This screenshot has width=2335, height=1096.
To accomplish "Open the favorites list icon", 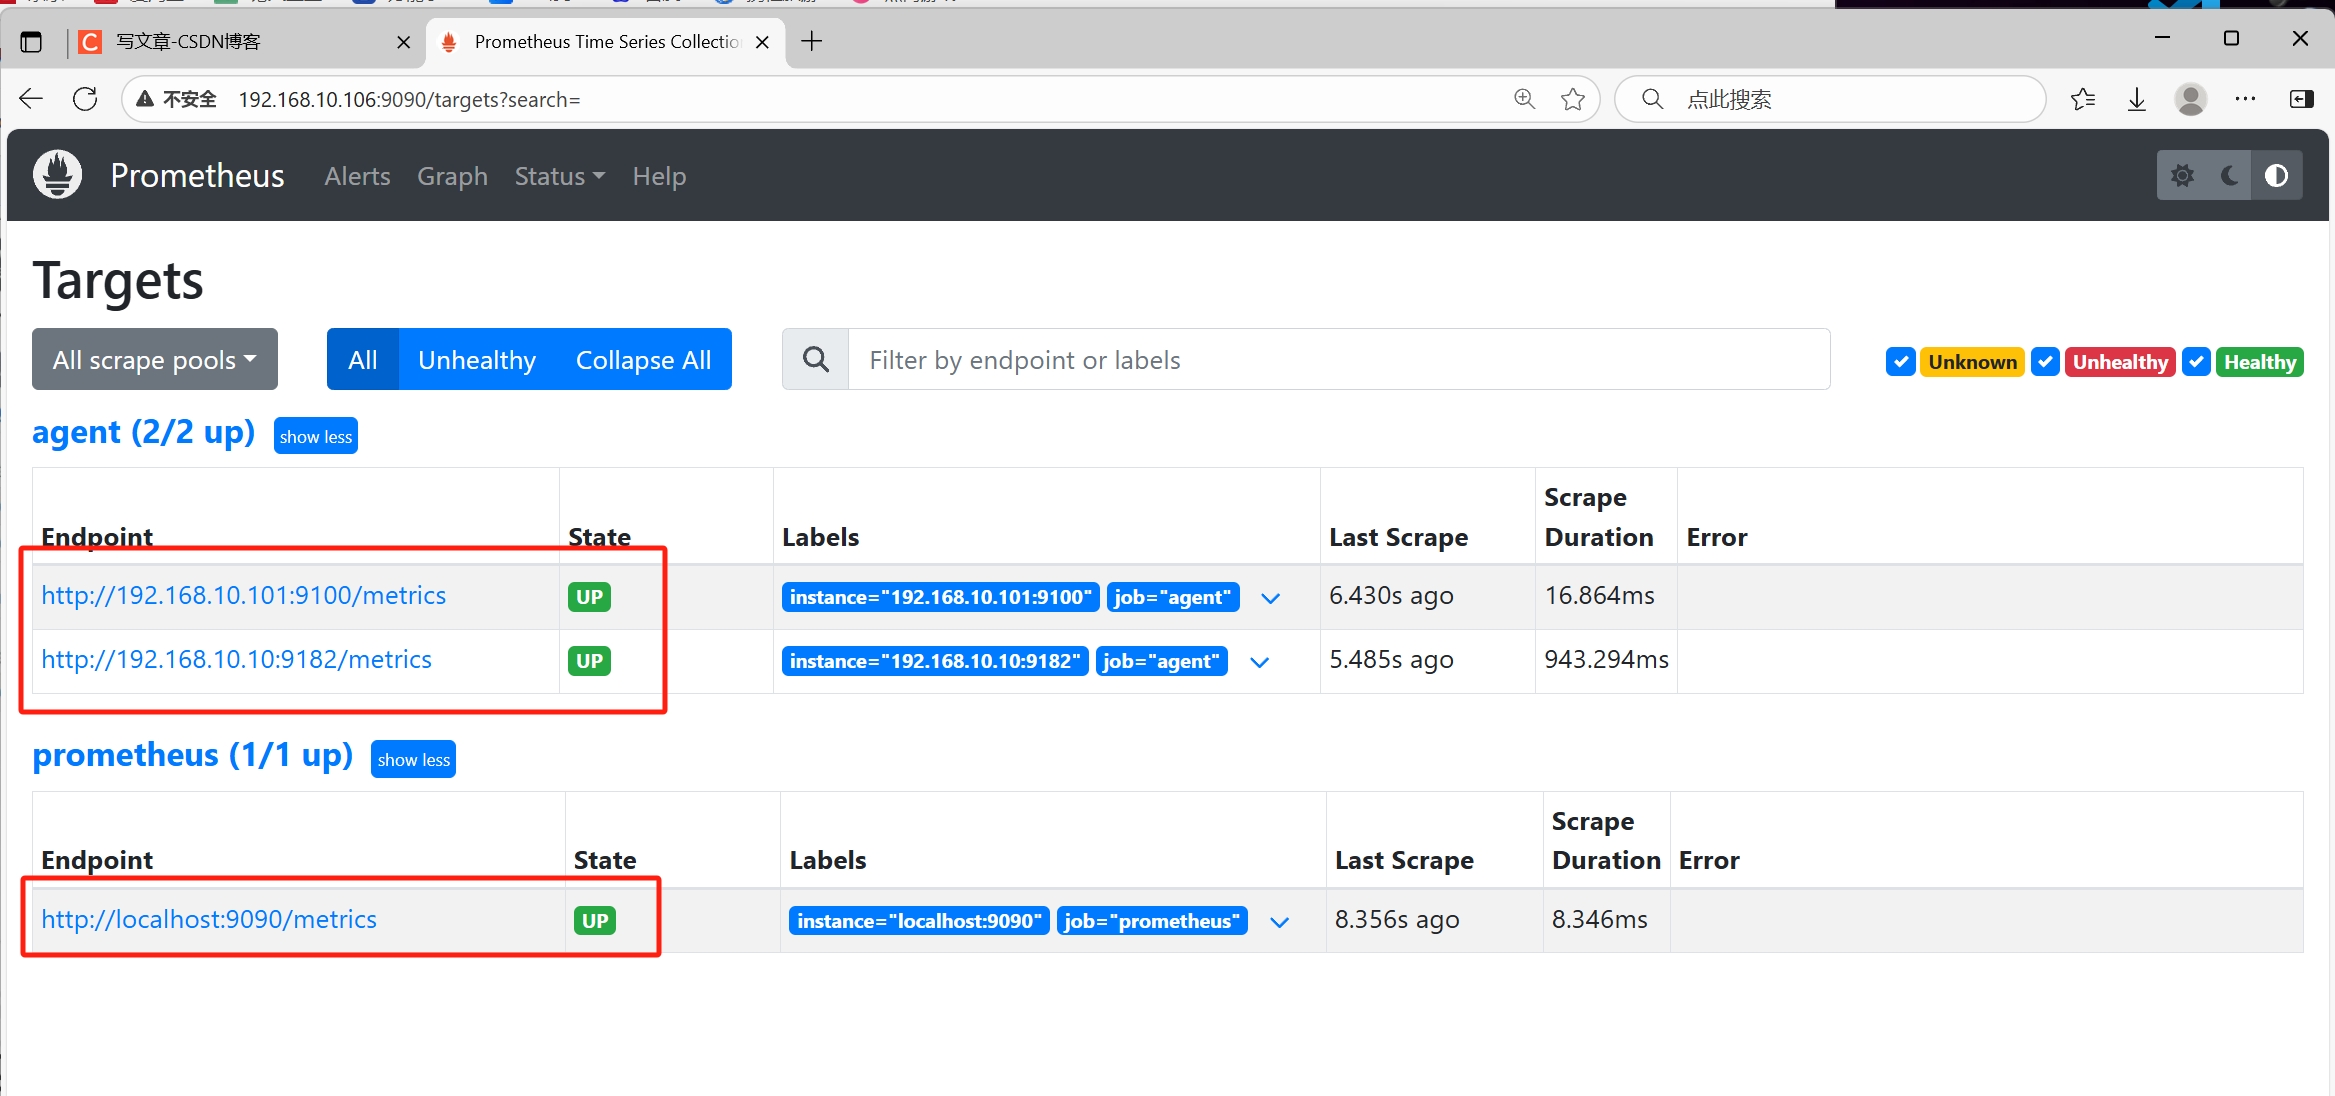I will coord(2083,99).
